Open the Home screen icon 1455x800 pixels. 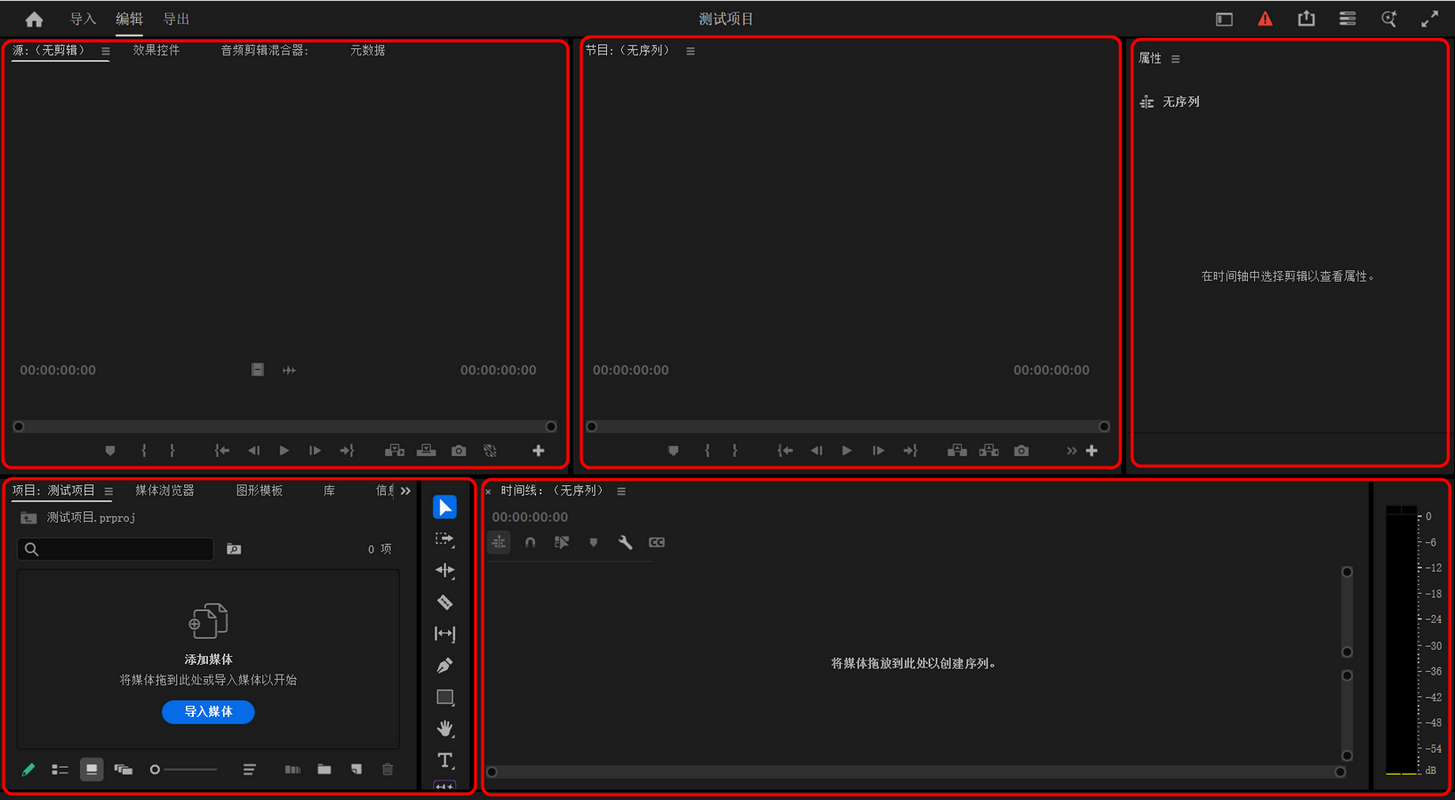(34, 19)
